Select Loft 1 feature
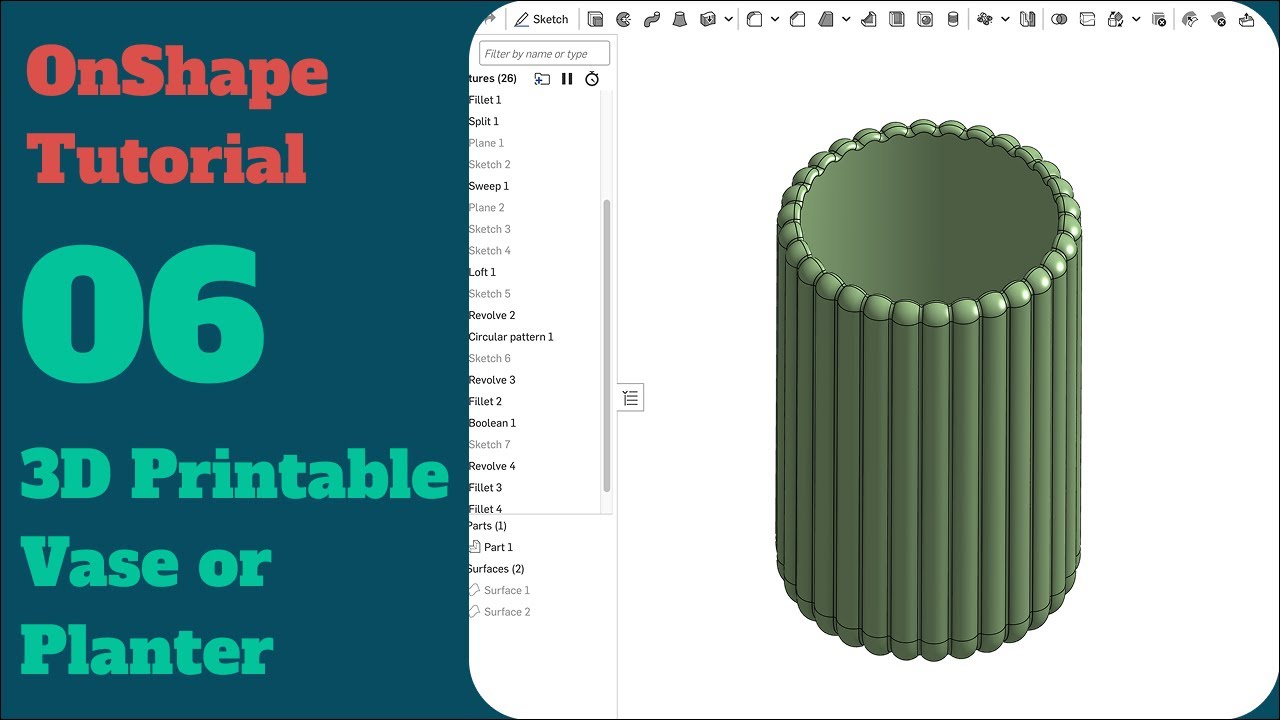The width and height of the screenshot is (1280, 720). [x=482, y=272]
